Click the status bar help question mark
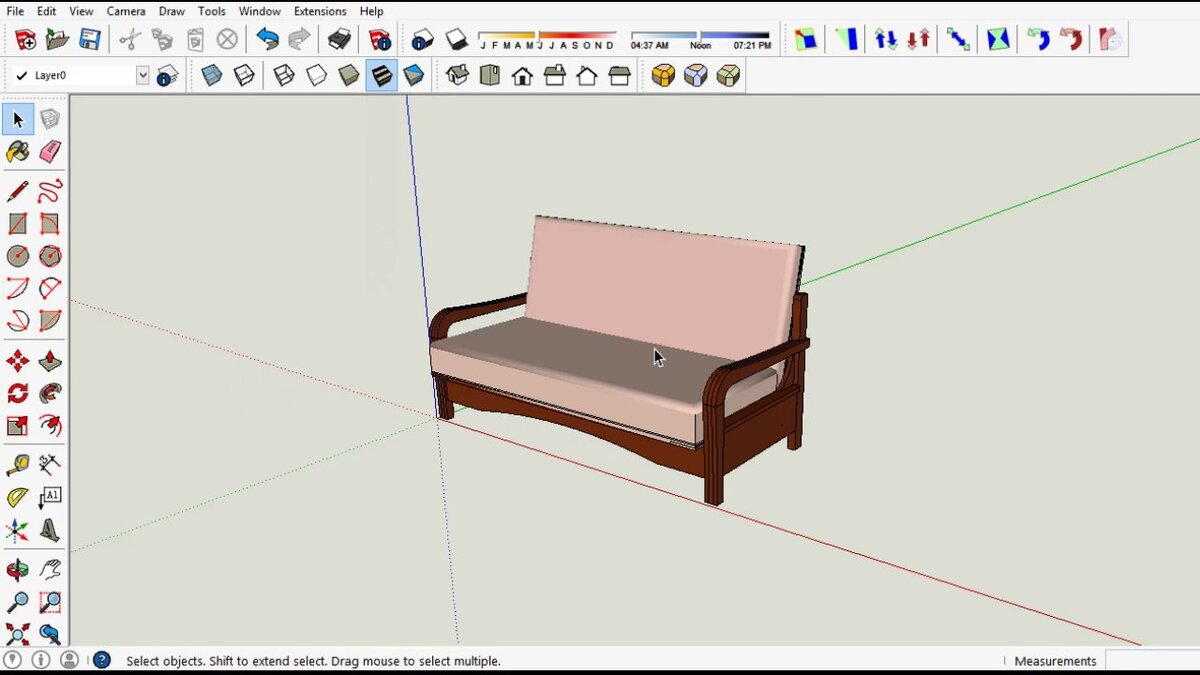 click(102, 660)
